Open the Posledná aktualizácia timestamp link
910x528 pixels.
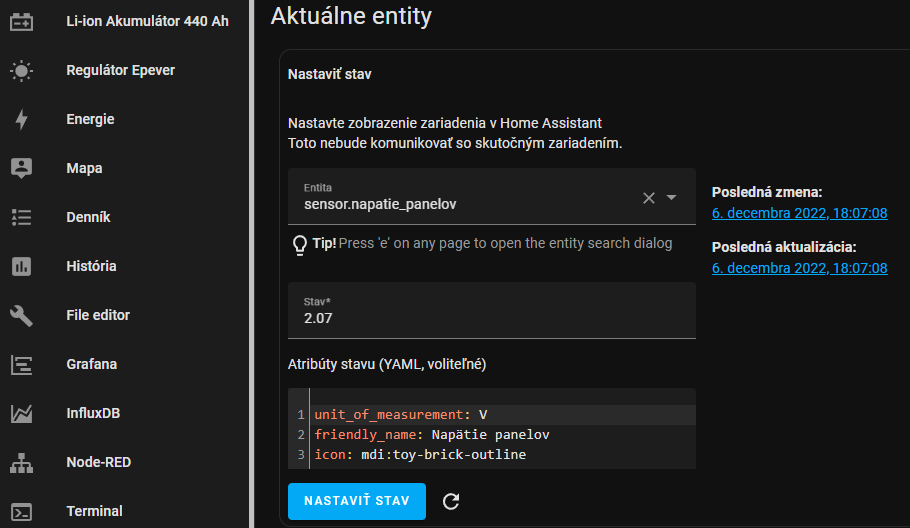click(x=799, y=268)
